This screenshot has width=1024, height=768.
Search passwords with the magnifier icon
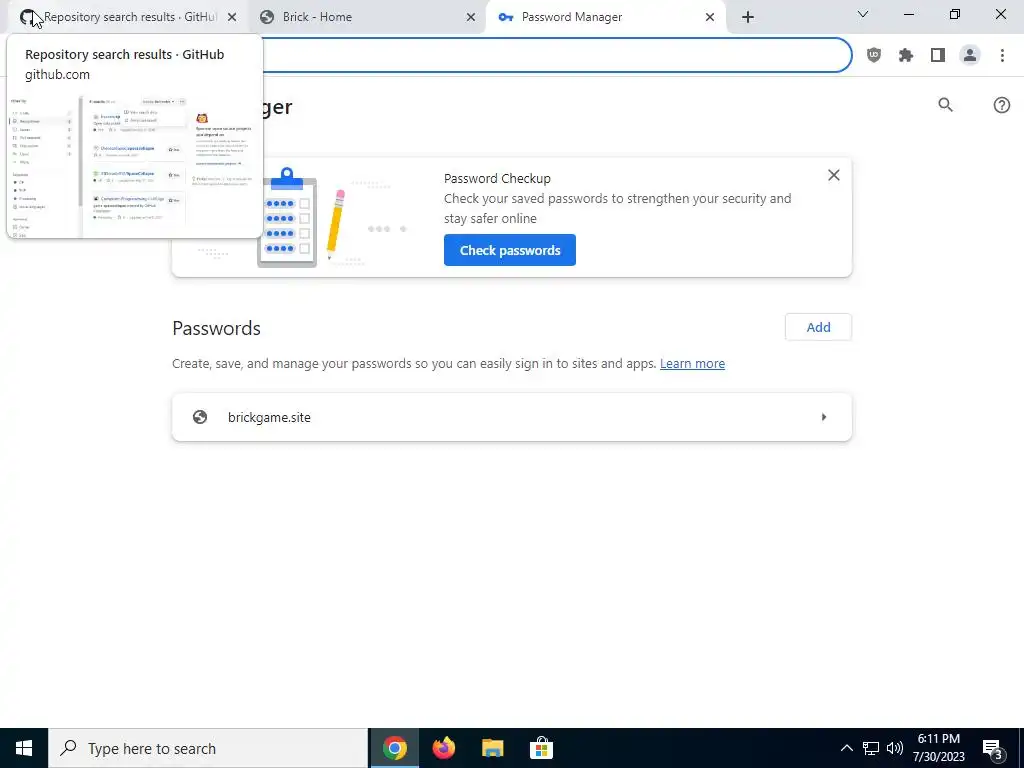(946, 105)
